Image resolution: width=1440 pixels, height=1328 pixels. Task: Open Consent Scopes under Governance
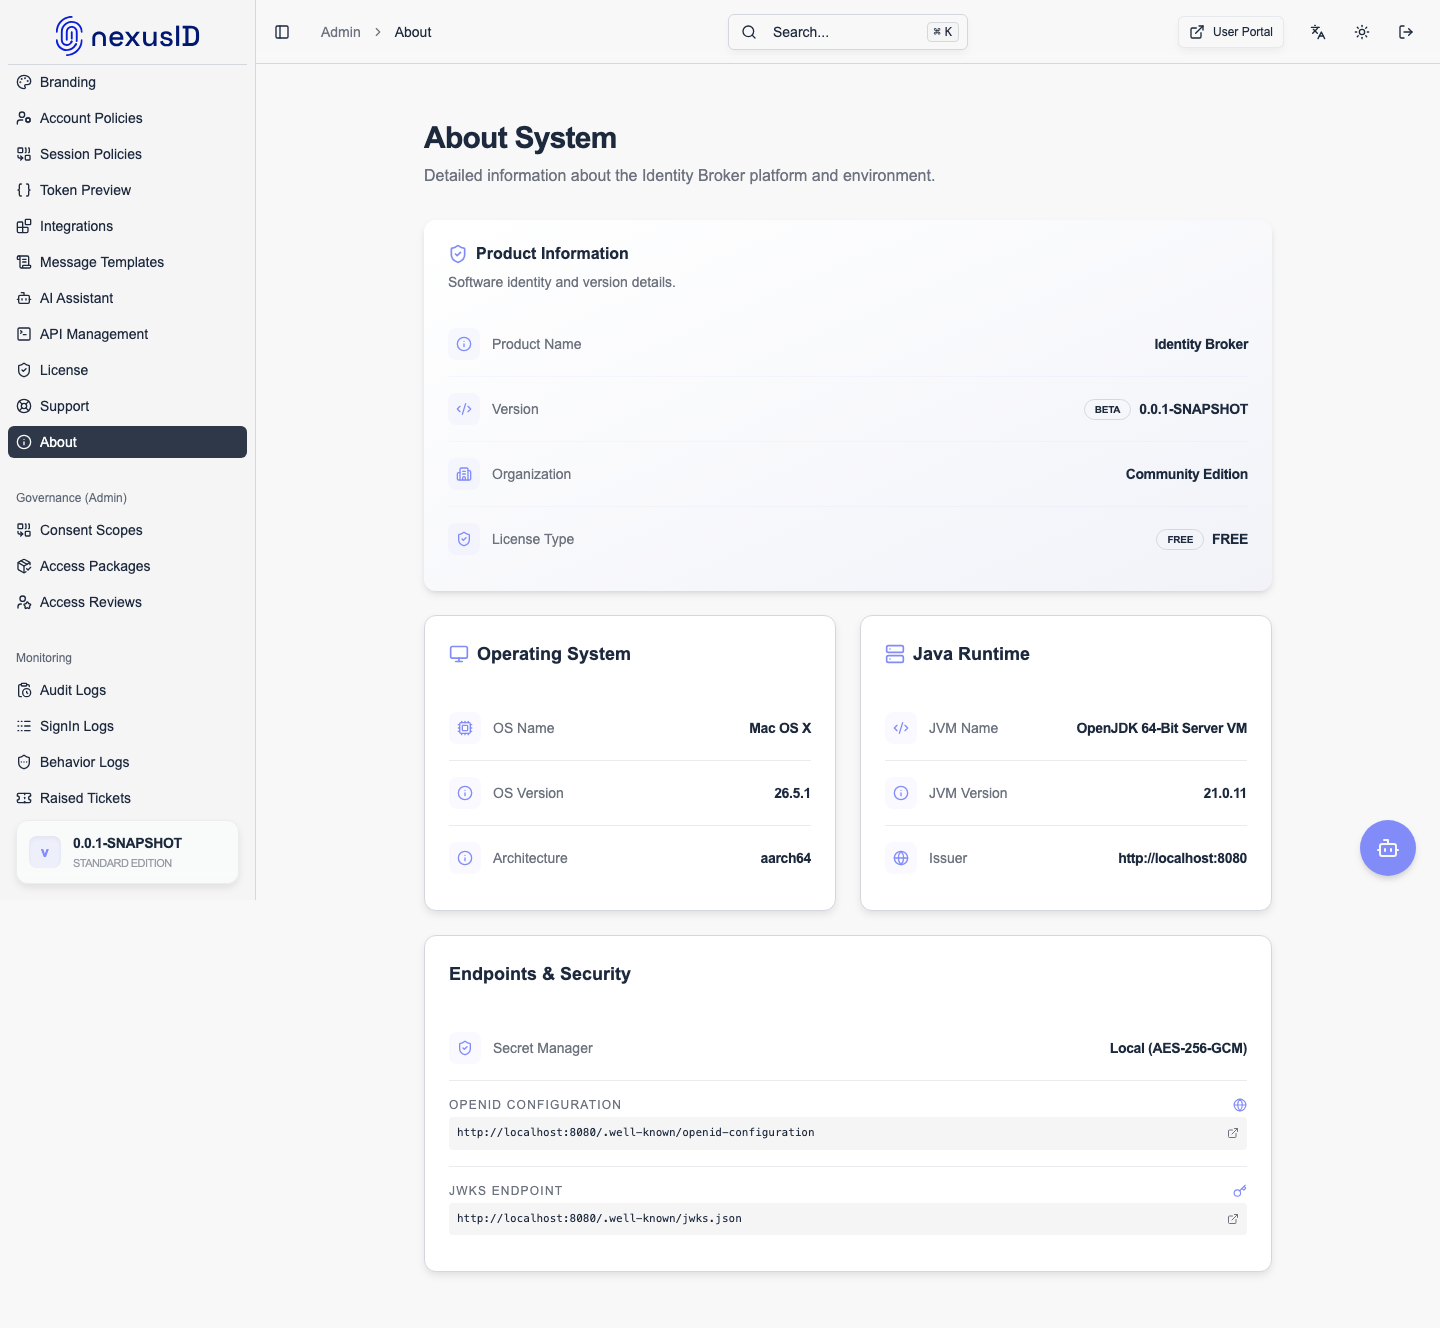pos(127,530)
